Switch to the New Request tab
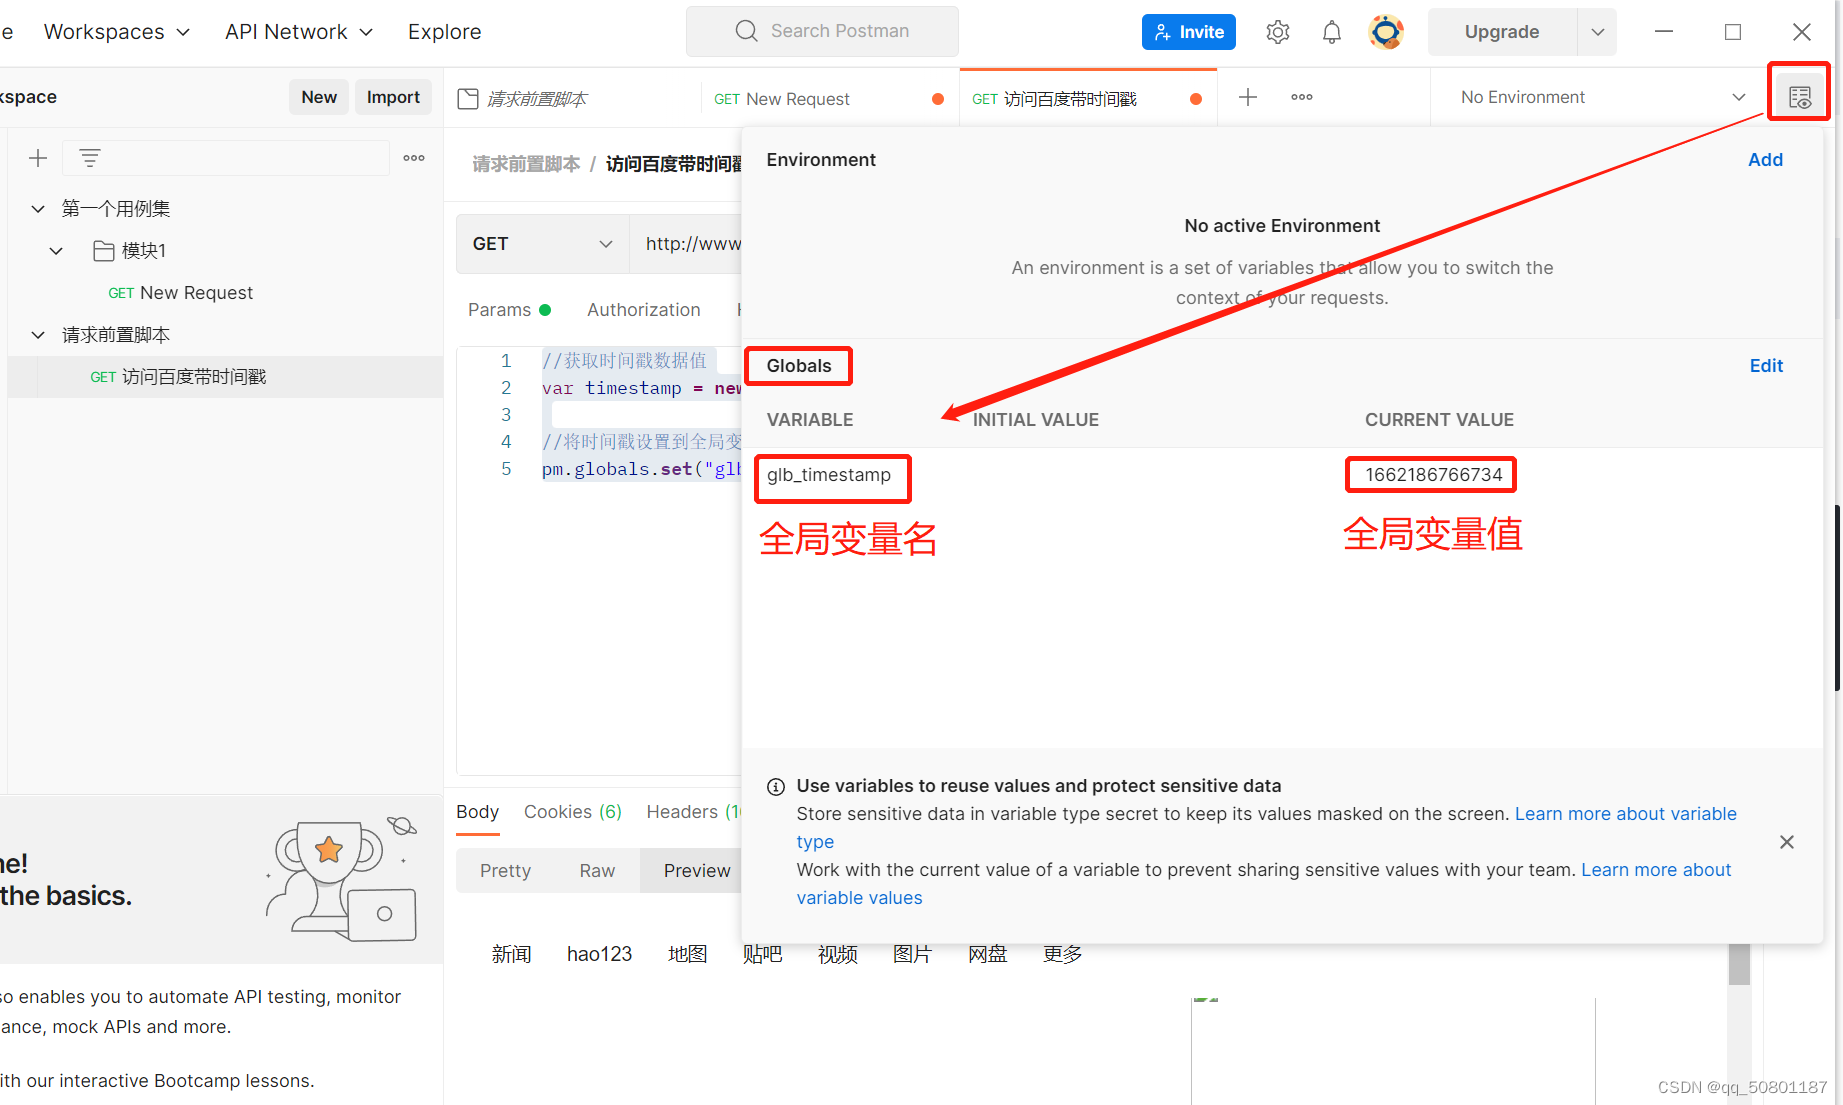The image size is (1843, 1105). [829, 98]
